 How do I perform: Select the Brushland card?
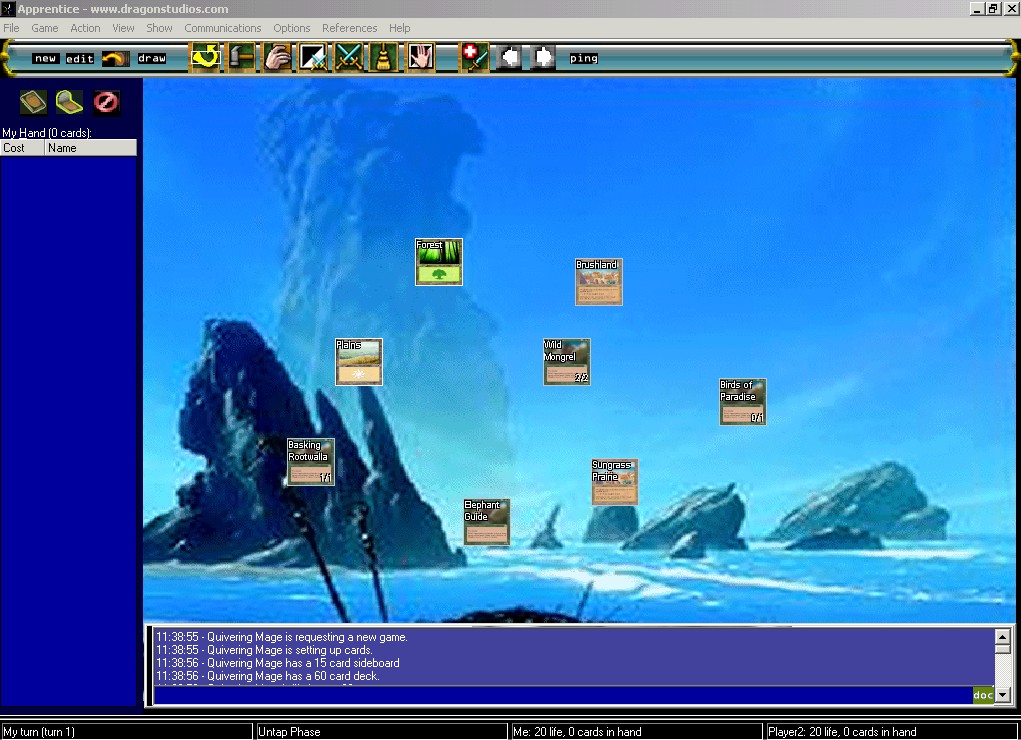tap(599, 282)
